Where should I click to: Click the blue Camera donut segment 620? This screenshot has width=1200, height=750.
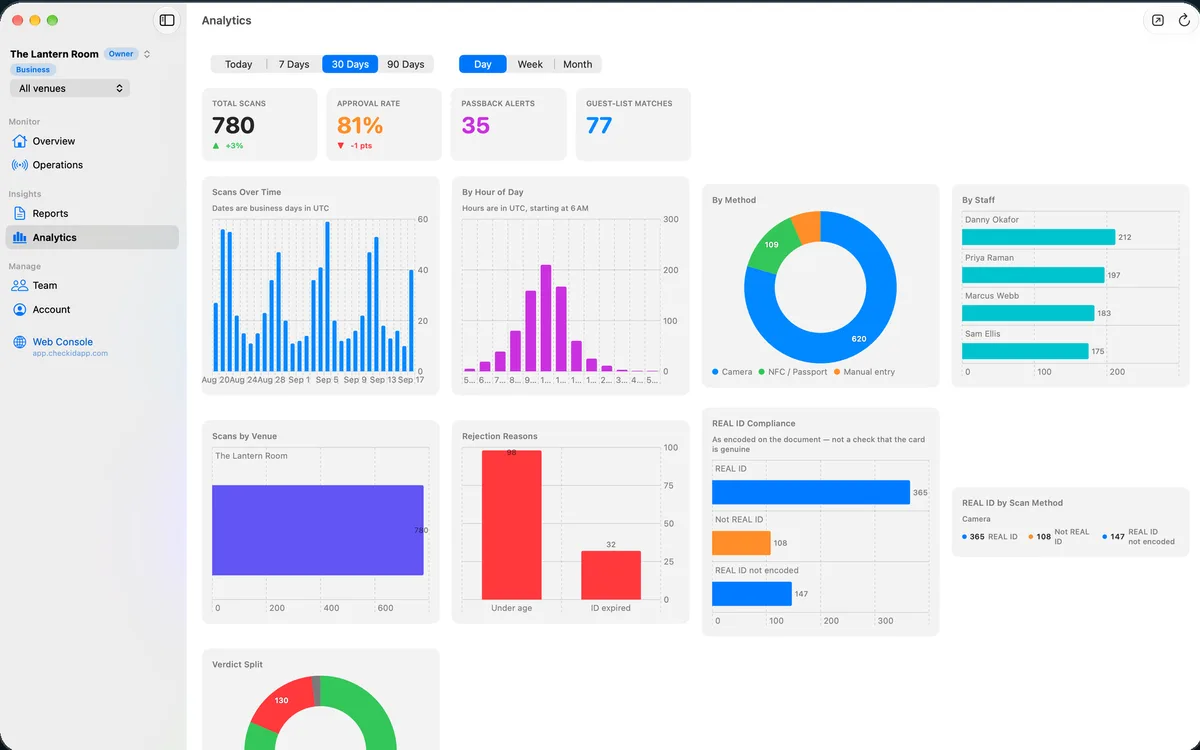point(860,338)
